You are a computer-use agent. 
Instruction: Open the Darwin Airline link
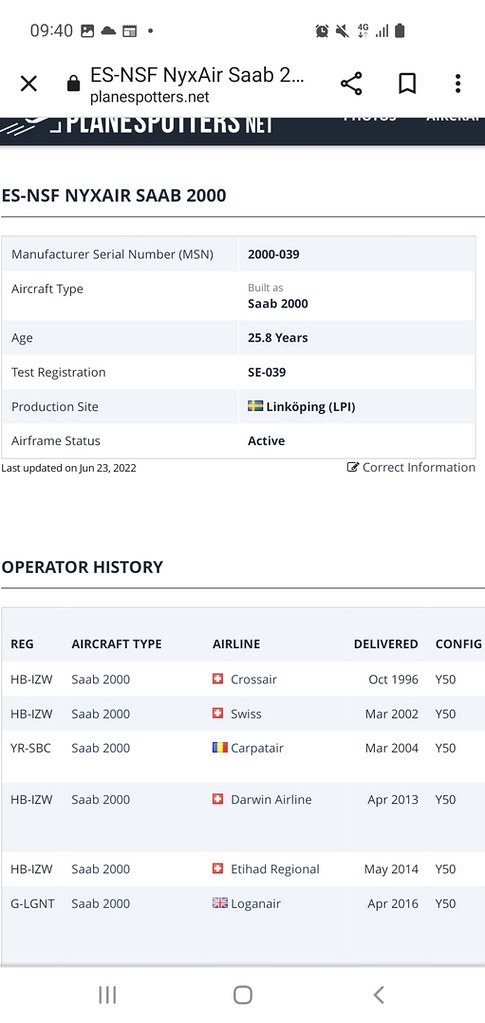pyautogui.click(x=271, y=799)
